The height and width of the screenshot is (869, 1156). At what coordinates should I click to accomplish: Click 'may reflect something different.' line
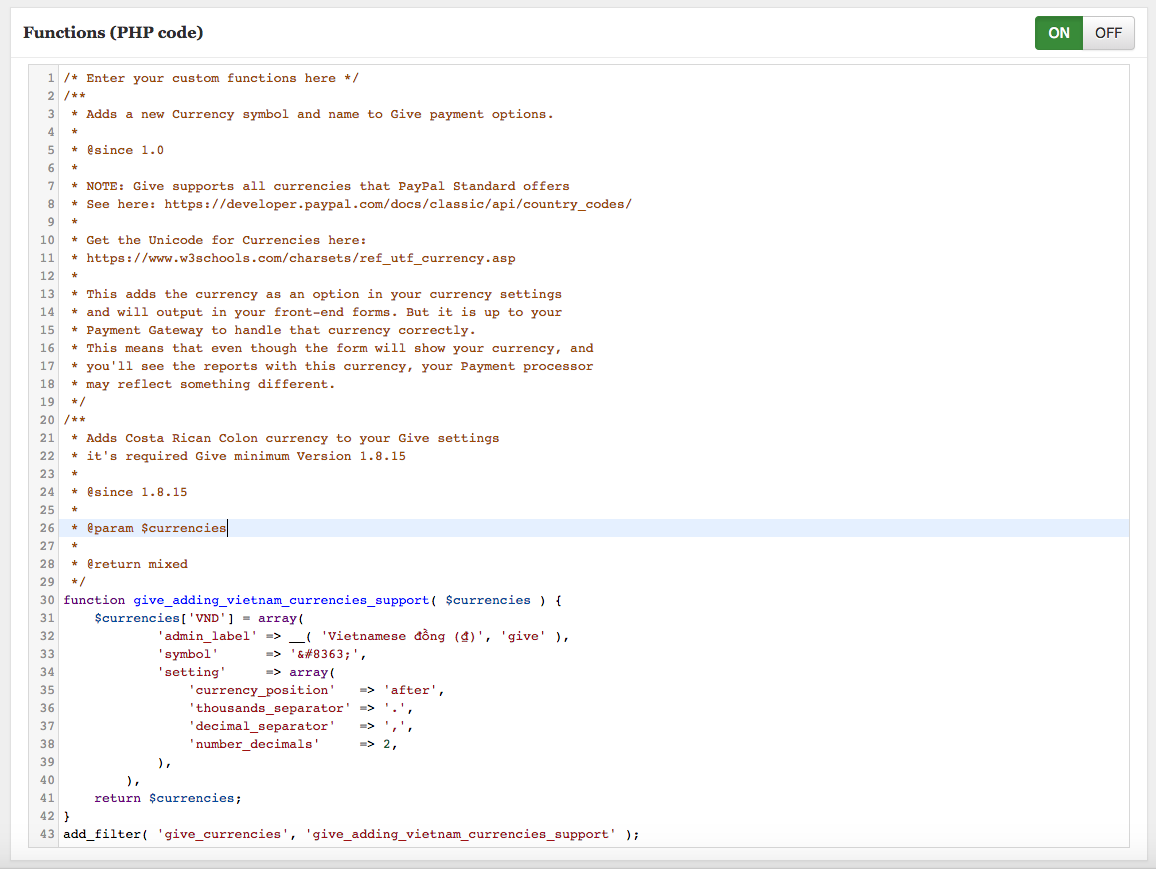[x=203, y=385]
